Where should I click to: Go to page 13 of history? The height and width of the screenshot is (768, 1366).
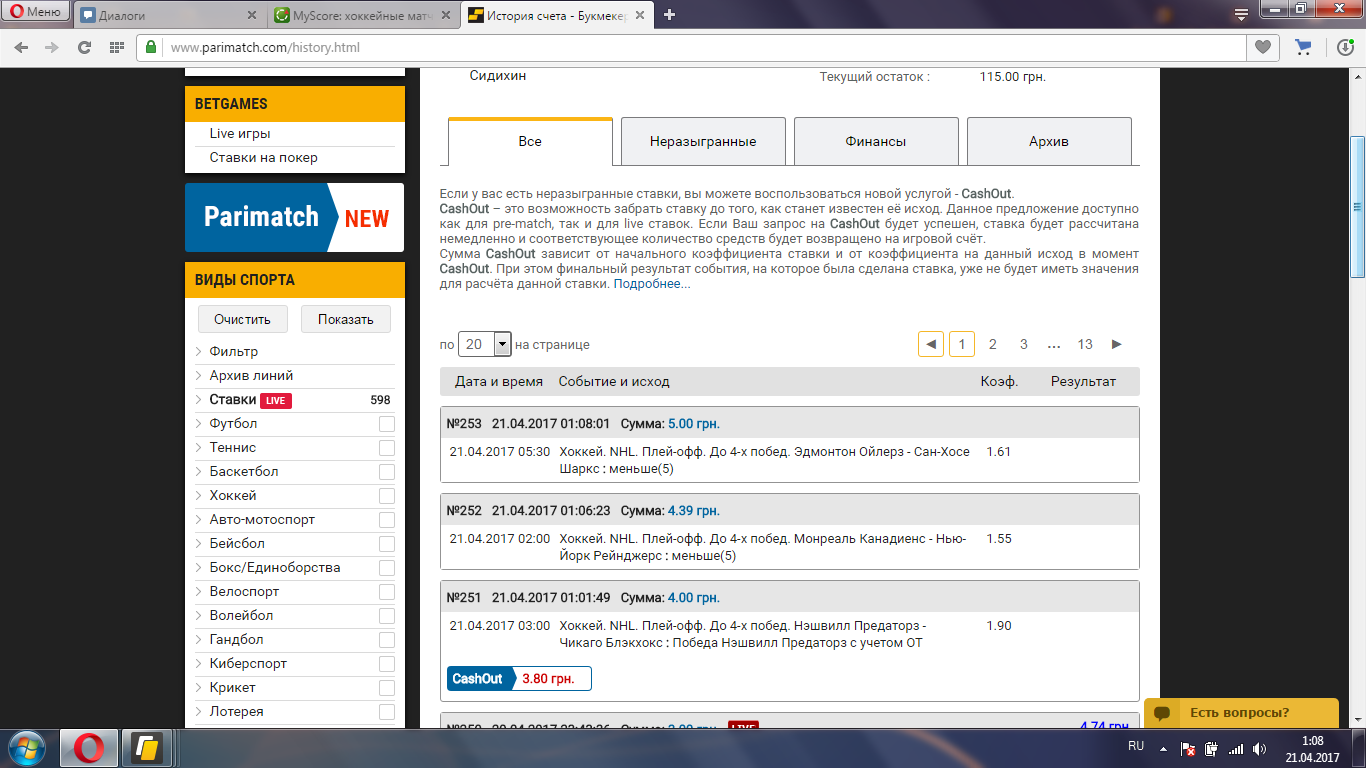pyautogui.click(x=1085, y=344)
